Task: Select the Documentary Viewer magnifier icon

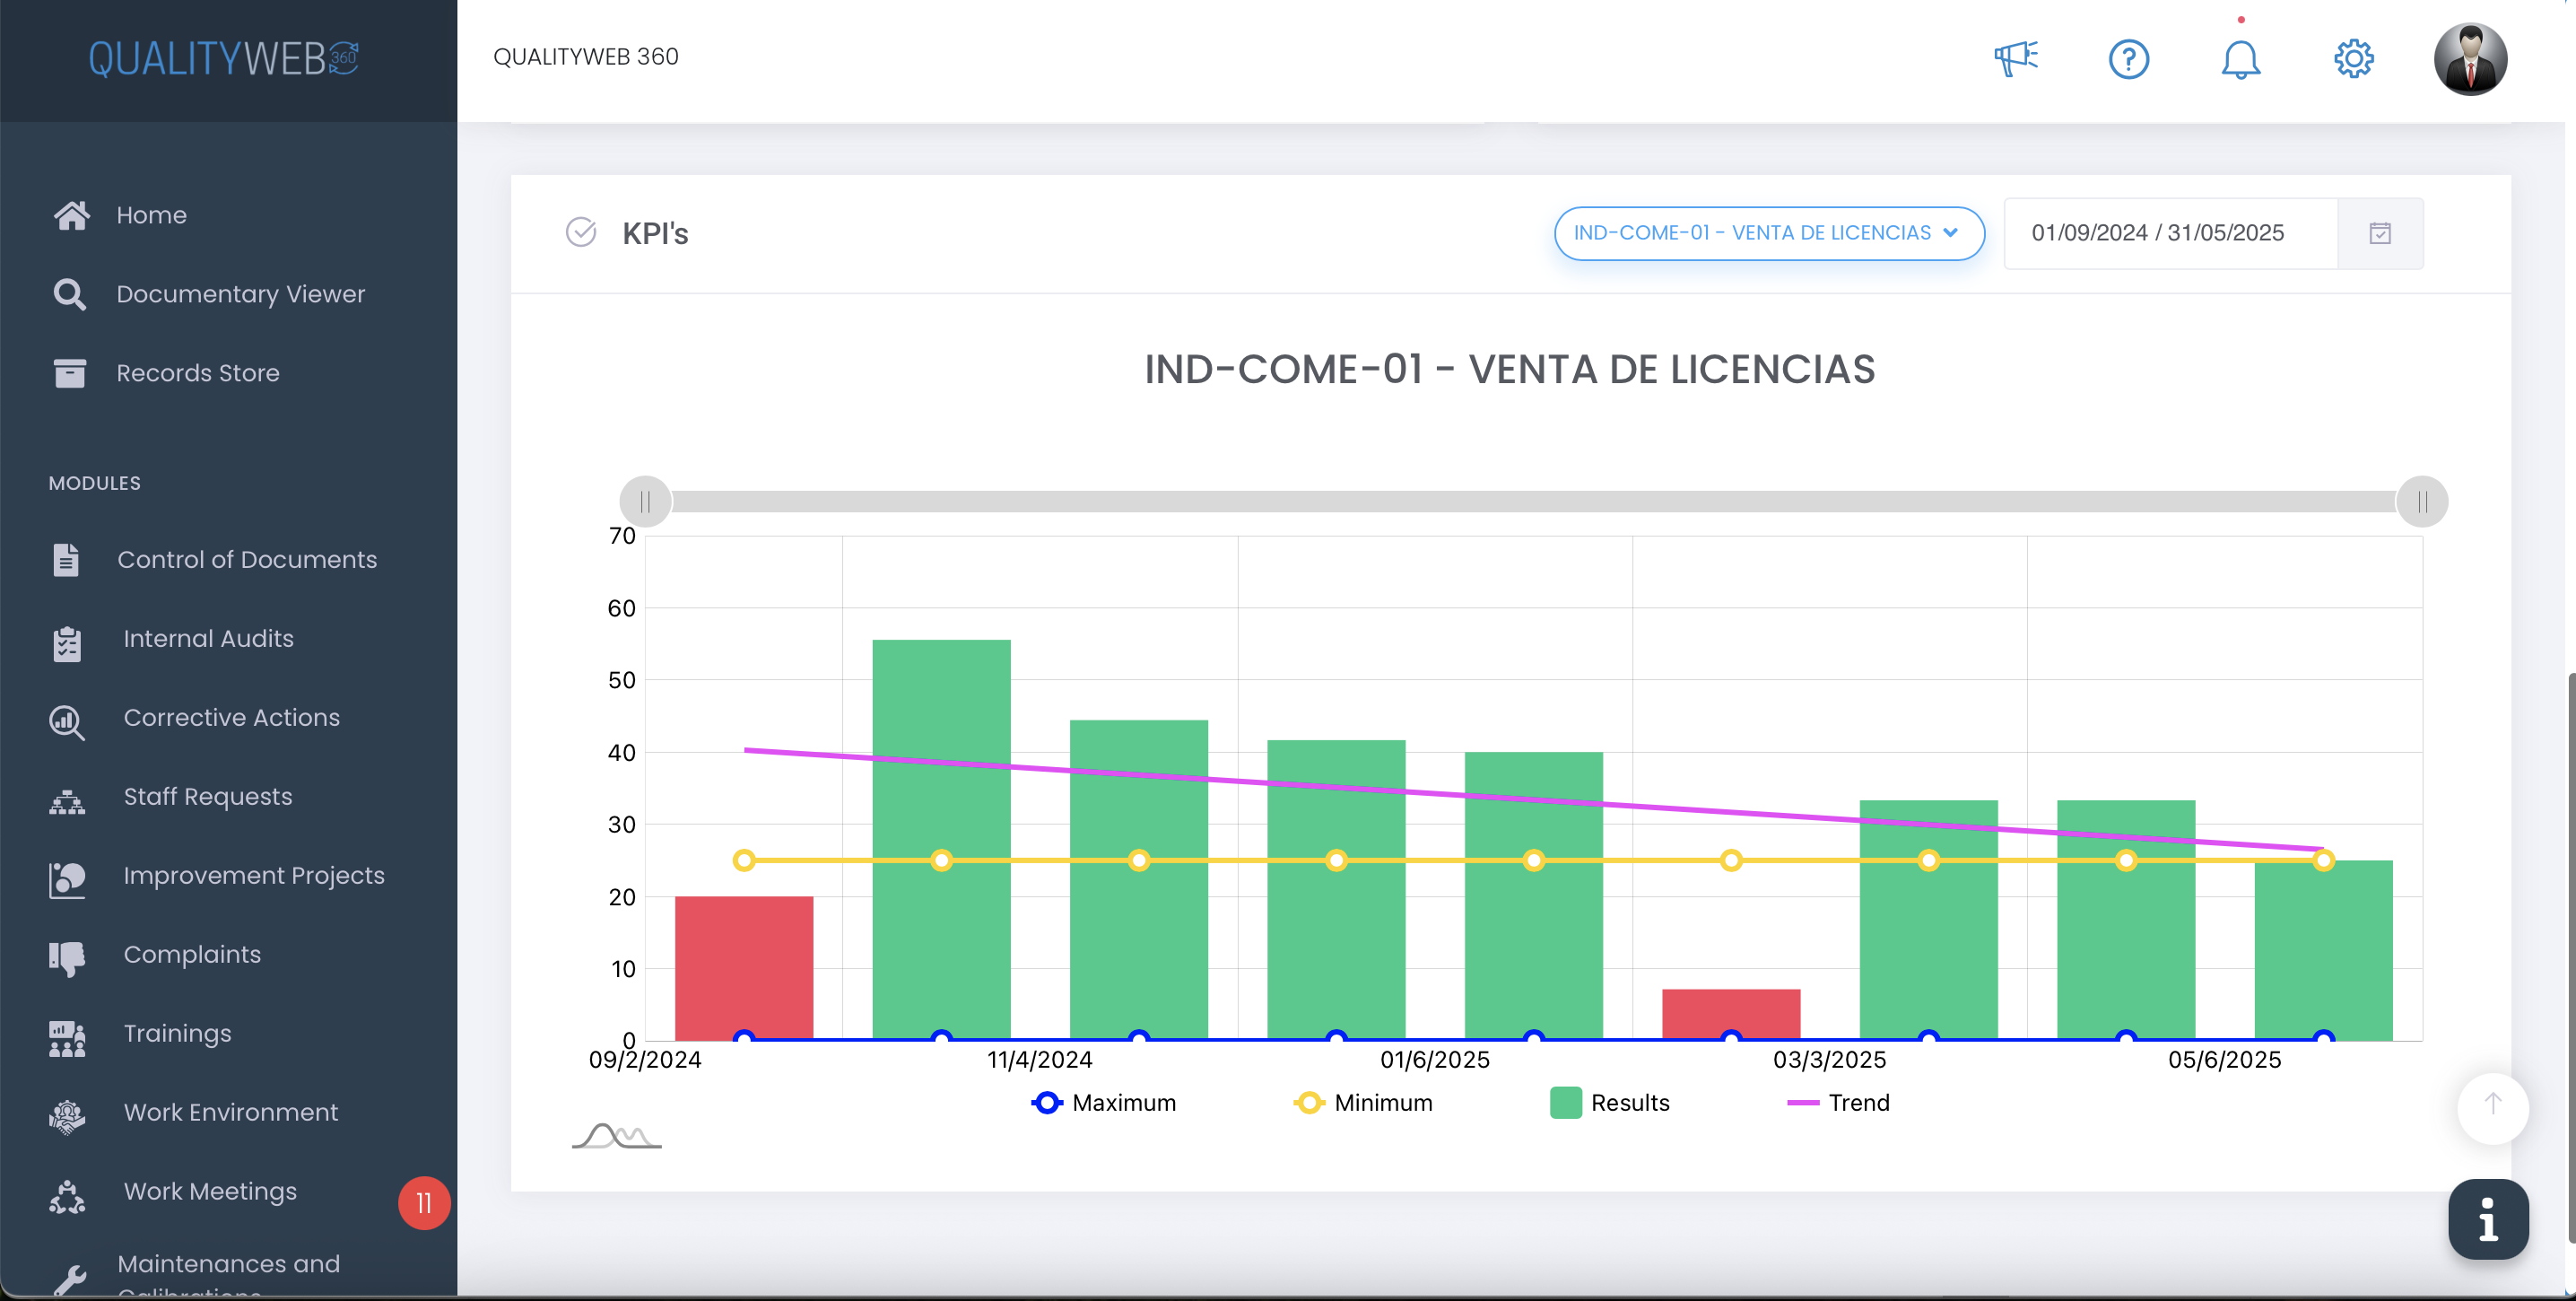Action: (69, 294)
